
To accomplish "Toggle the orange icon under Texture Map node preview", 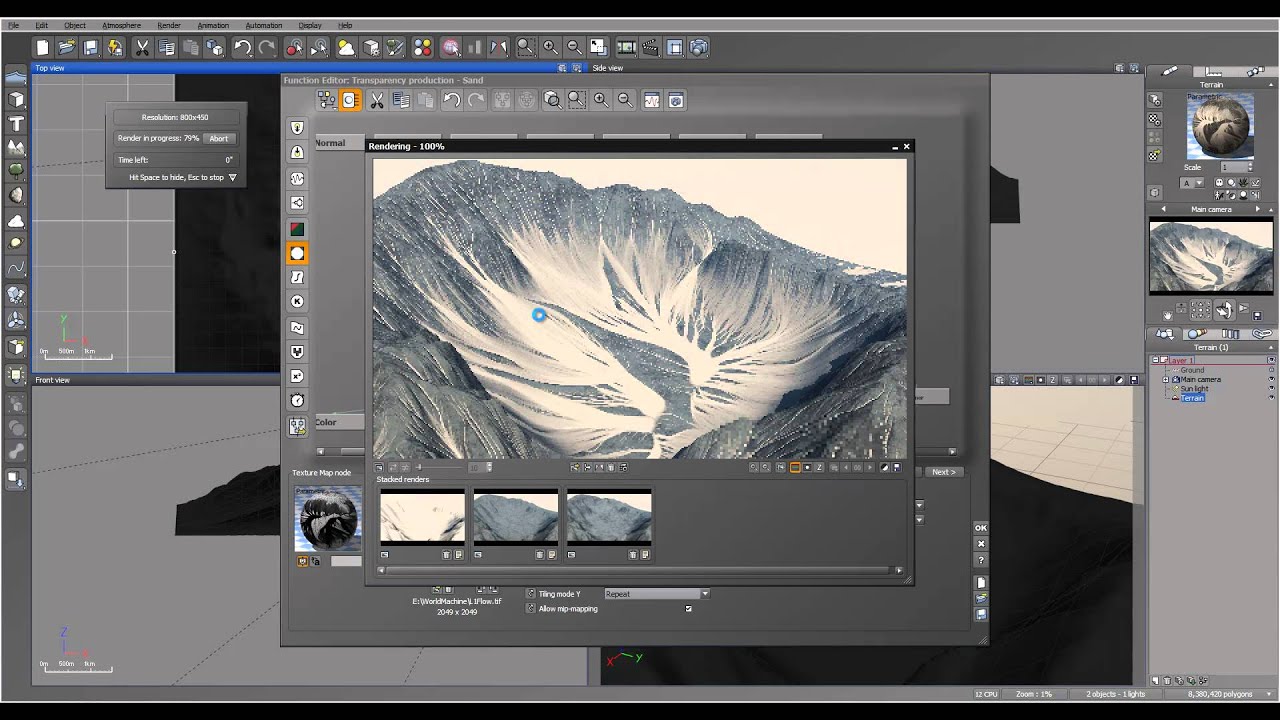I will pyautogui.click(x=302, y=562).
